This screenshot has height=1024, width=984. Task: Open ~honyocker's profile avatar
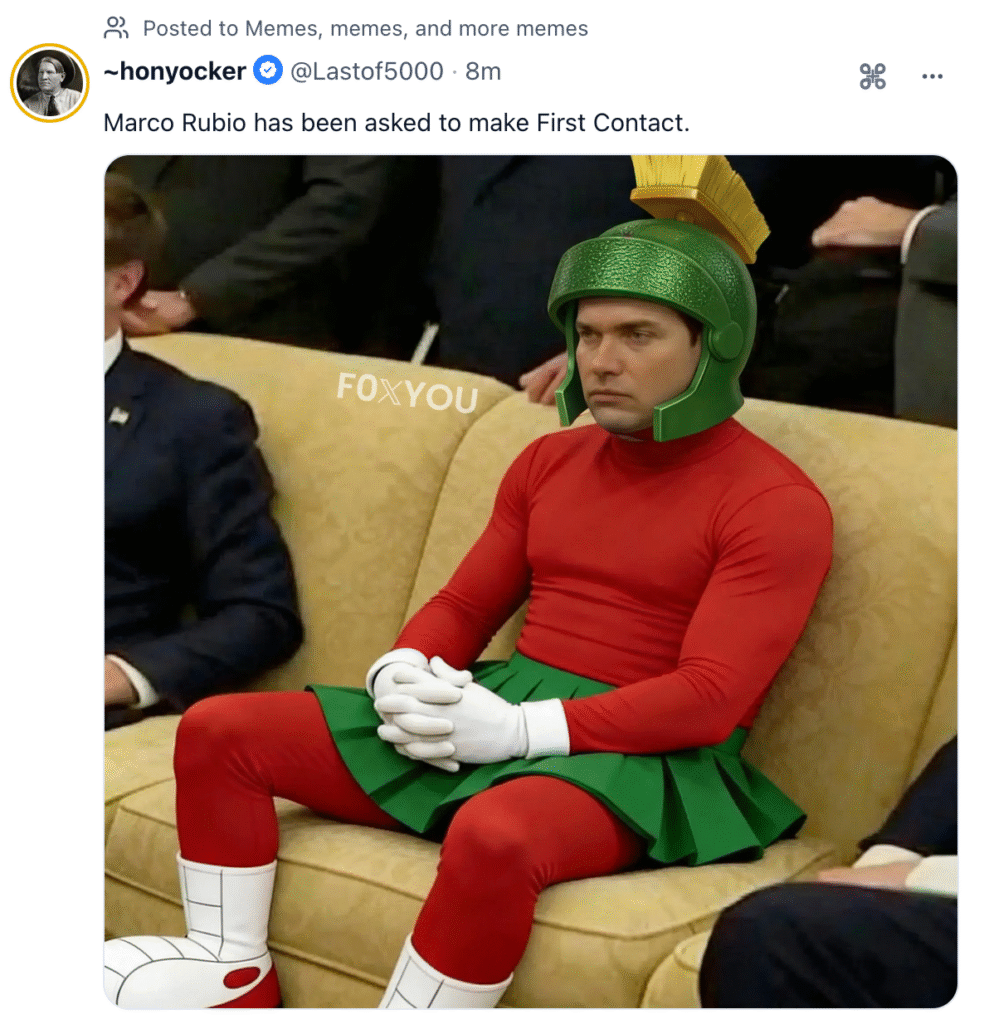(x=49, y=83)
